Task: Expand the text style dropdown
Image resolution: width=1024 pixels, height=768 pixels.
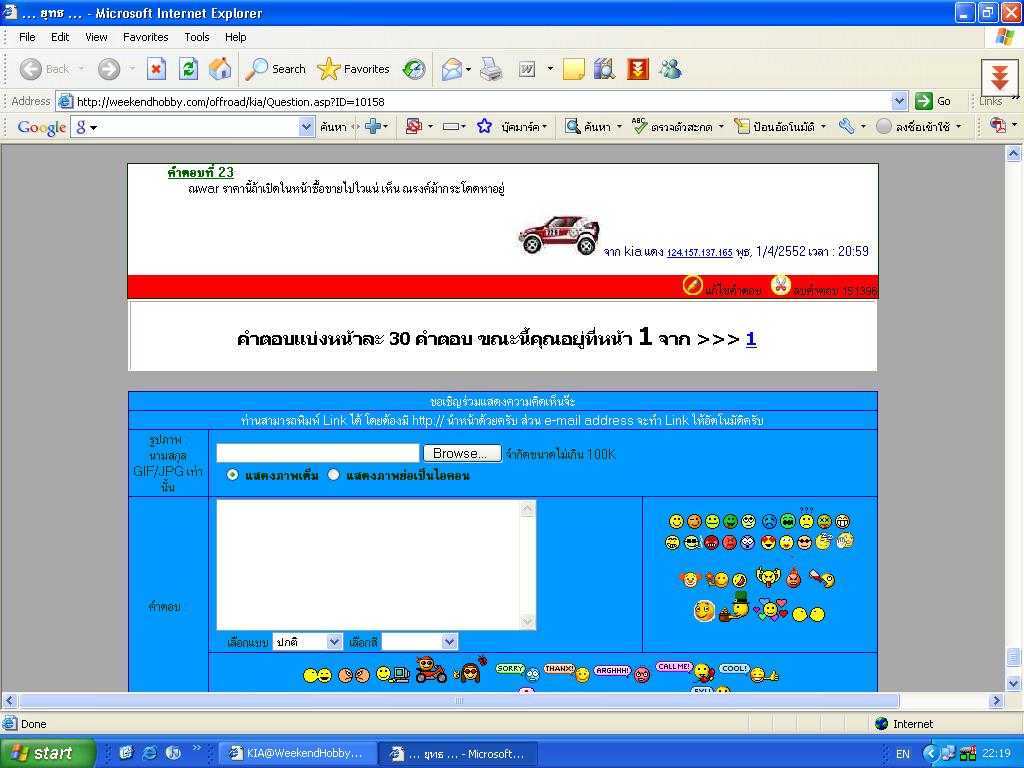Action: point(307,642)
